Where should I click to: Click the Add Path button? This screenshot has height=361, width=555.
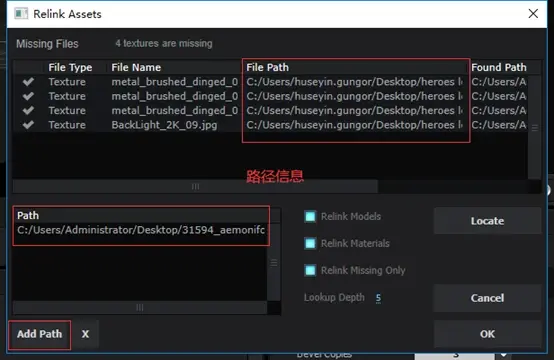pyautogui.click(x=39, y=334)
